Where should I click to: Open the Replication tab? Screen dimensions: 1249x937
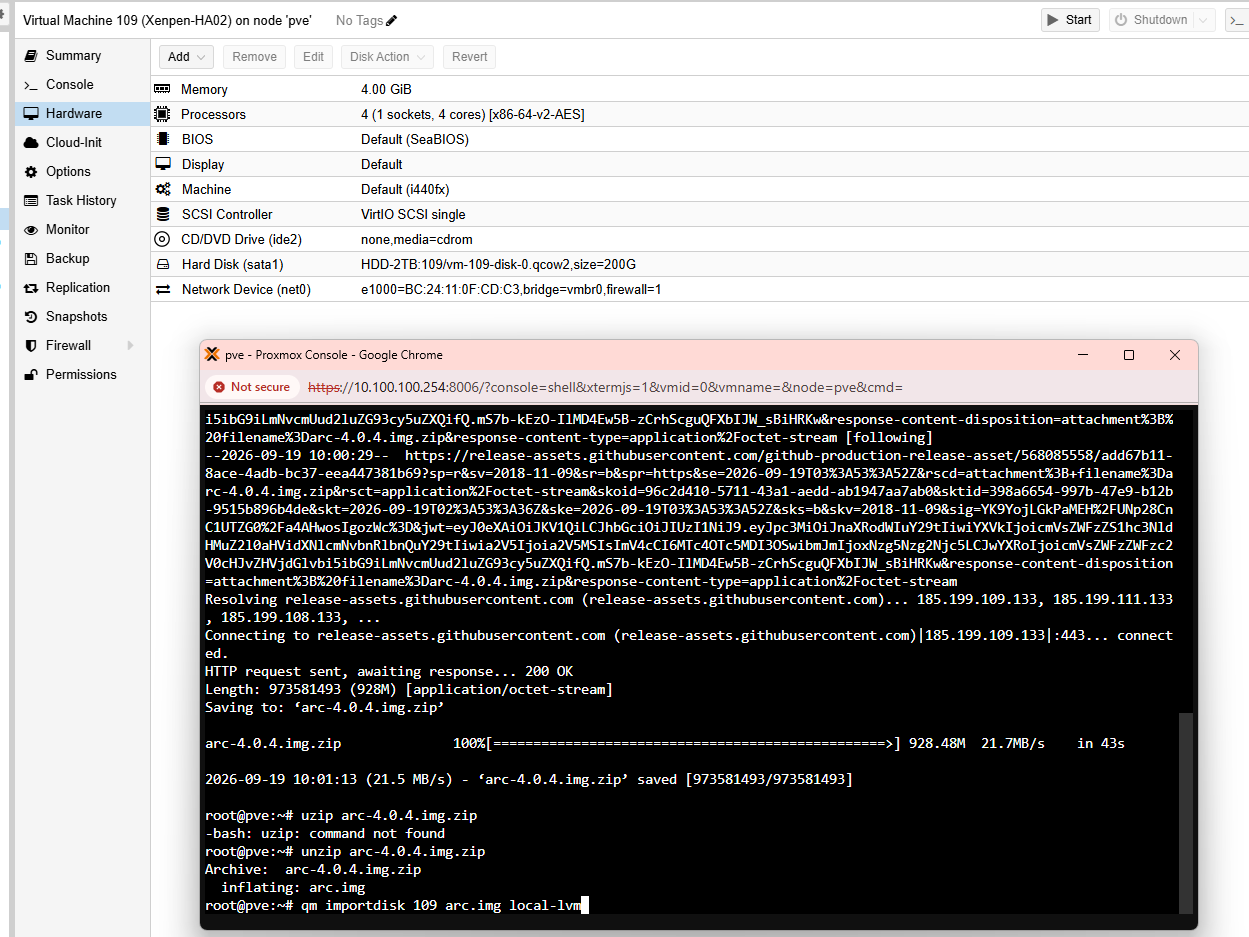pos(82,288)
